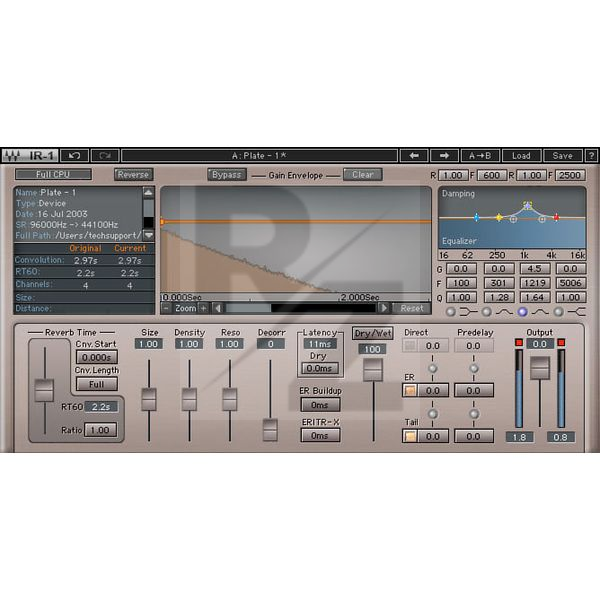The width and height of the screenshot is (600, 600).
Task: Click the ER/TR-X 0ms field
Action: [320, 435]
